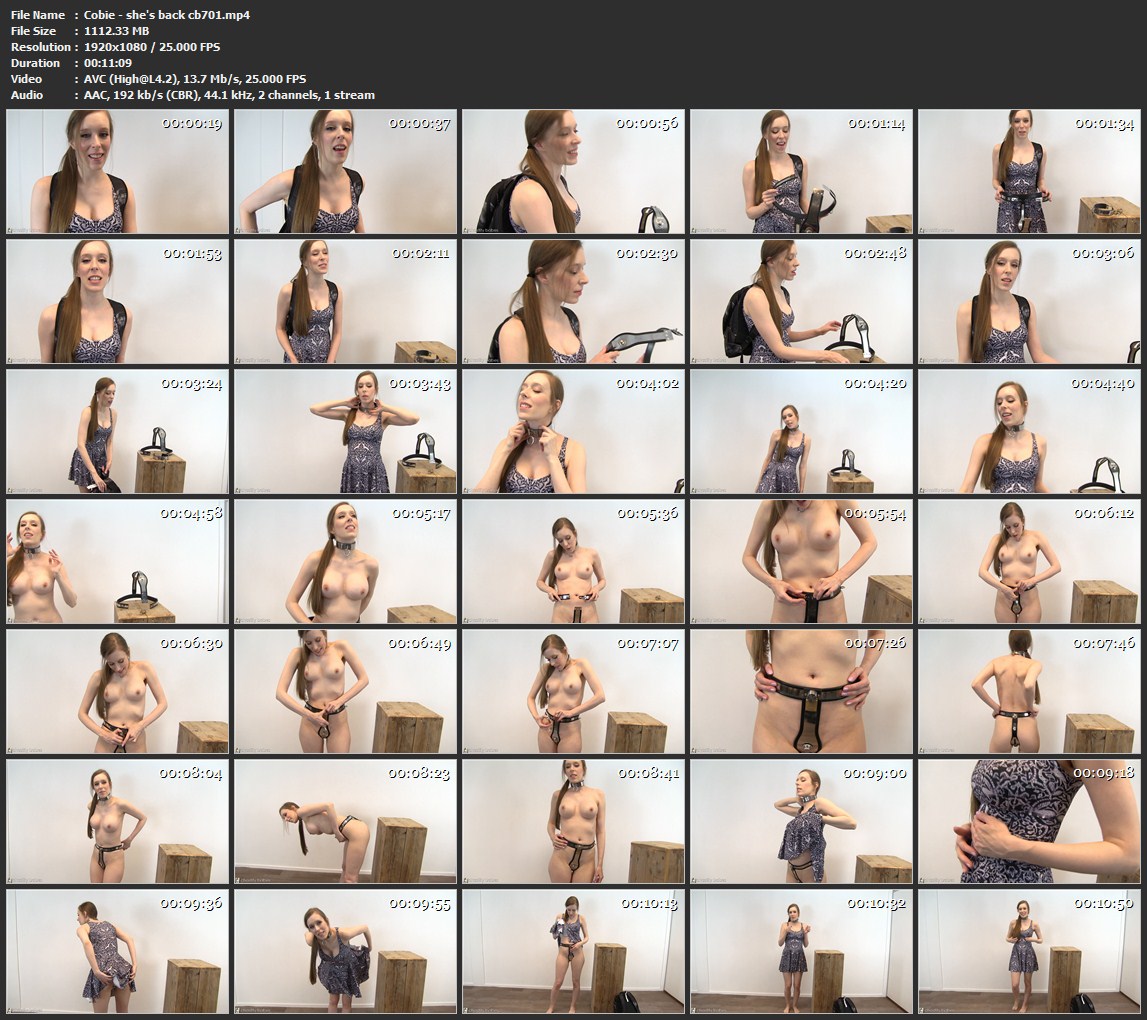This screenshot has height=1020, width=1147.
Task: Select the frame at 00:00:37
Action: pos(345,172)
